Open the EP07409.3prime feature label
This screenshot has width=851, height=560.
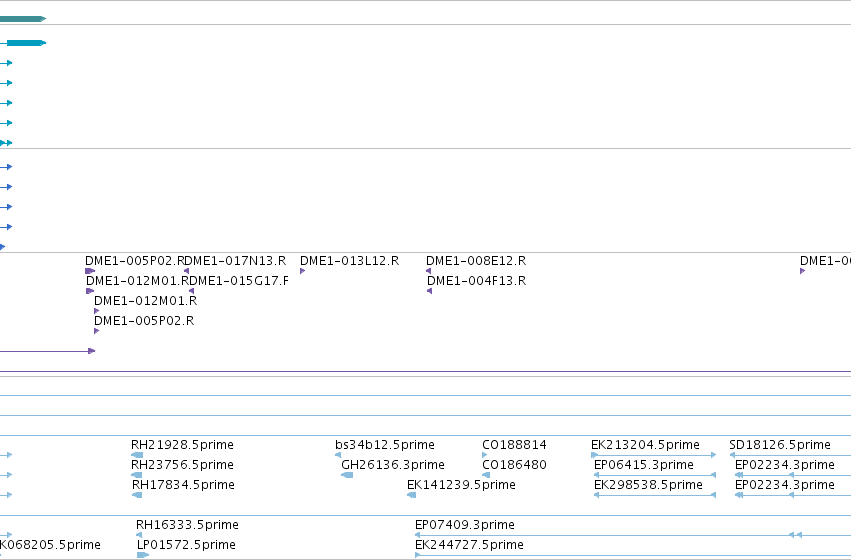[x=465, y=525]
